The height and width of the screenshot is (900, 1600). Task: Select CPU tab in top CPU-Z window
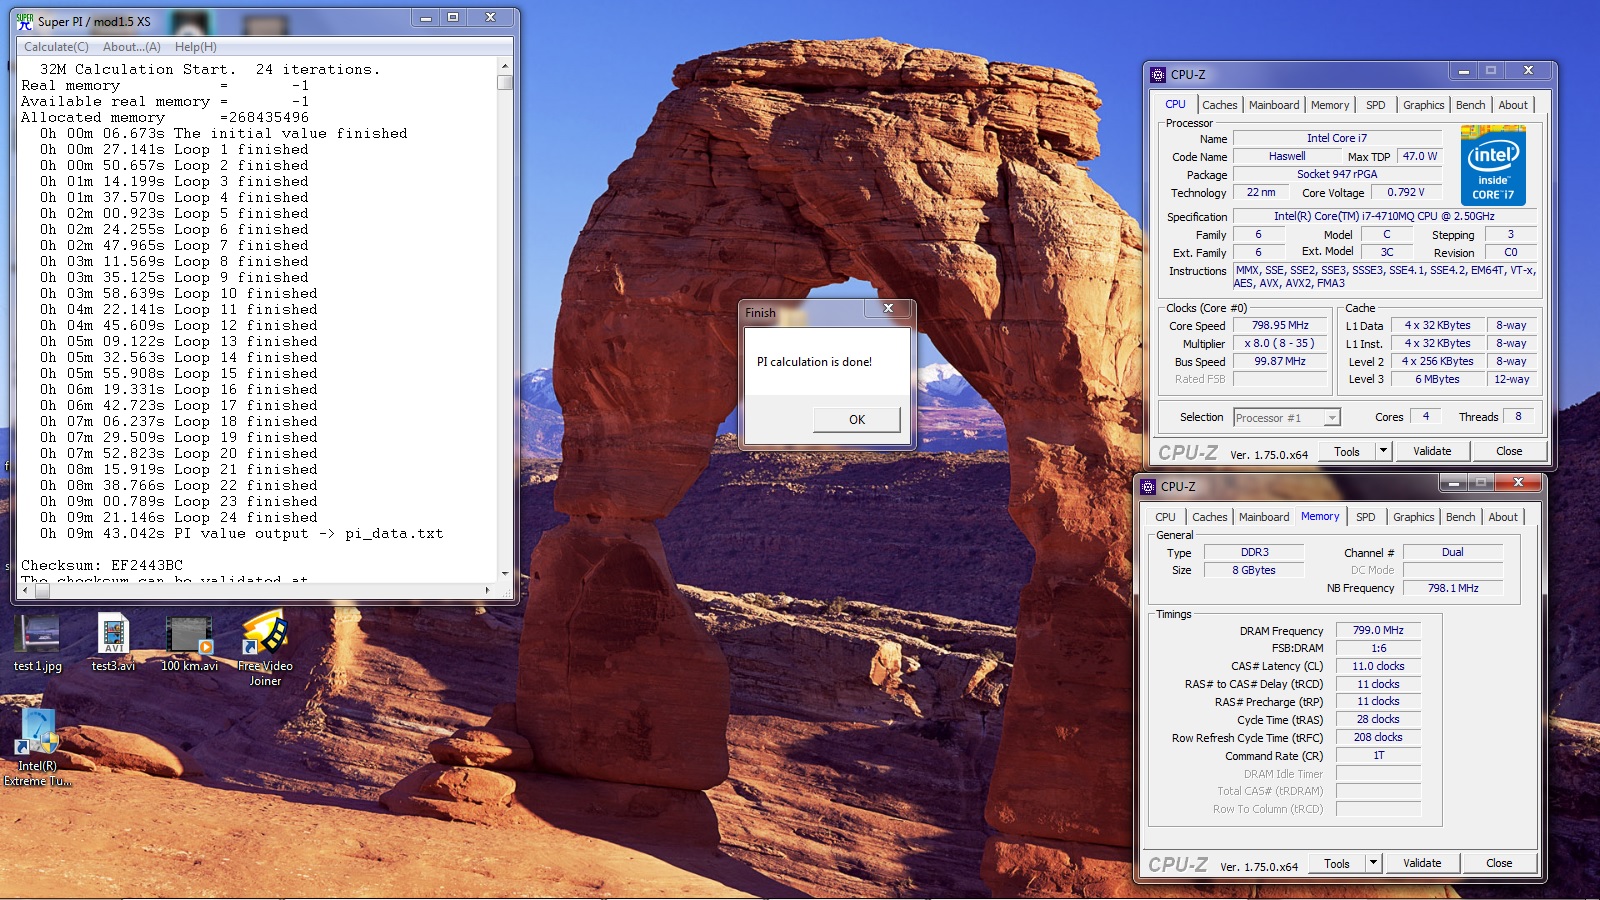(x=1175, y=104)
